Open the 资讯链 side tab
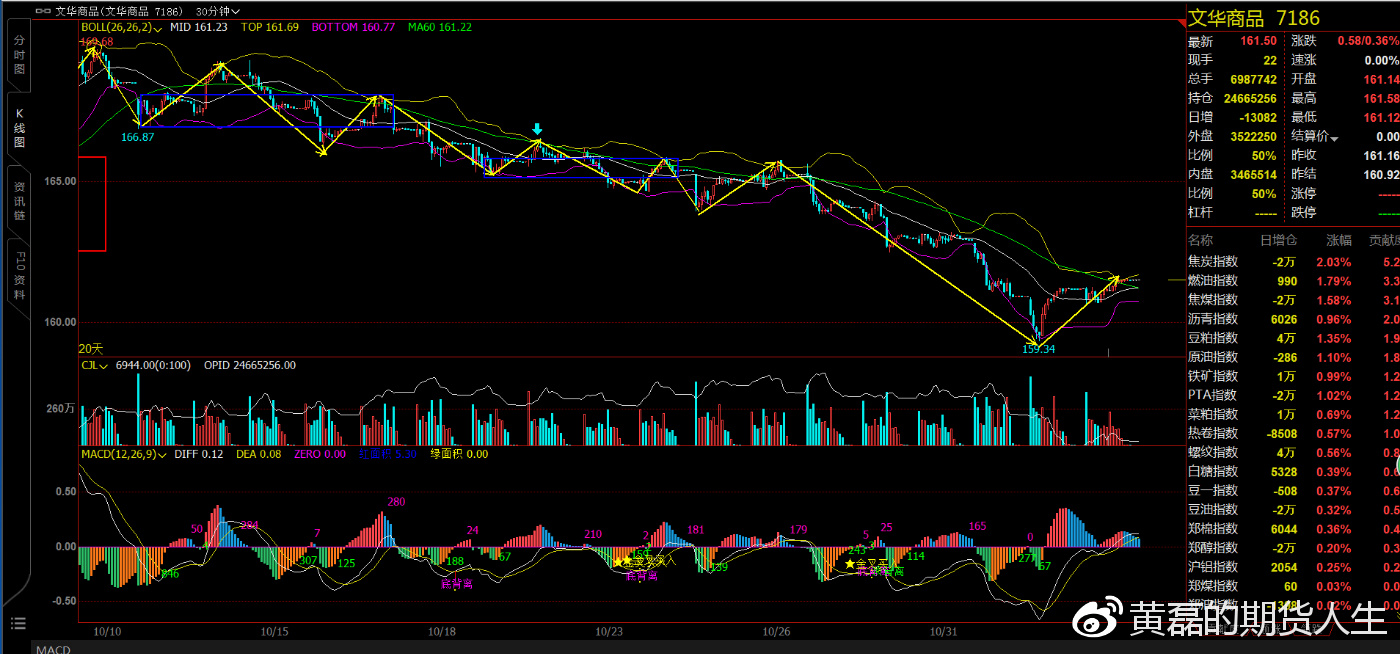This screenshot has width=1400, height=654. click(19, 200)
